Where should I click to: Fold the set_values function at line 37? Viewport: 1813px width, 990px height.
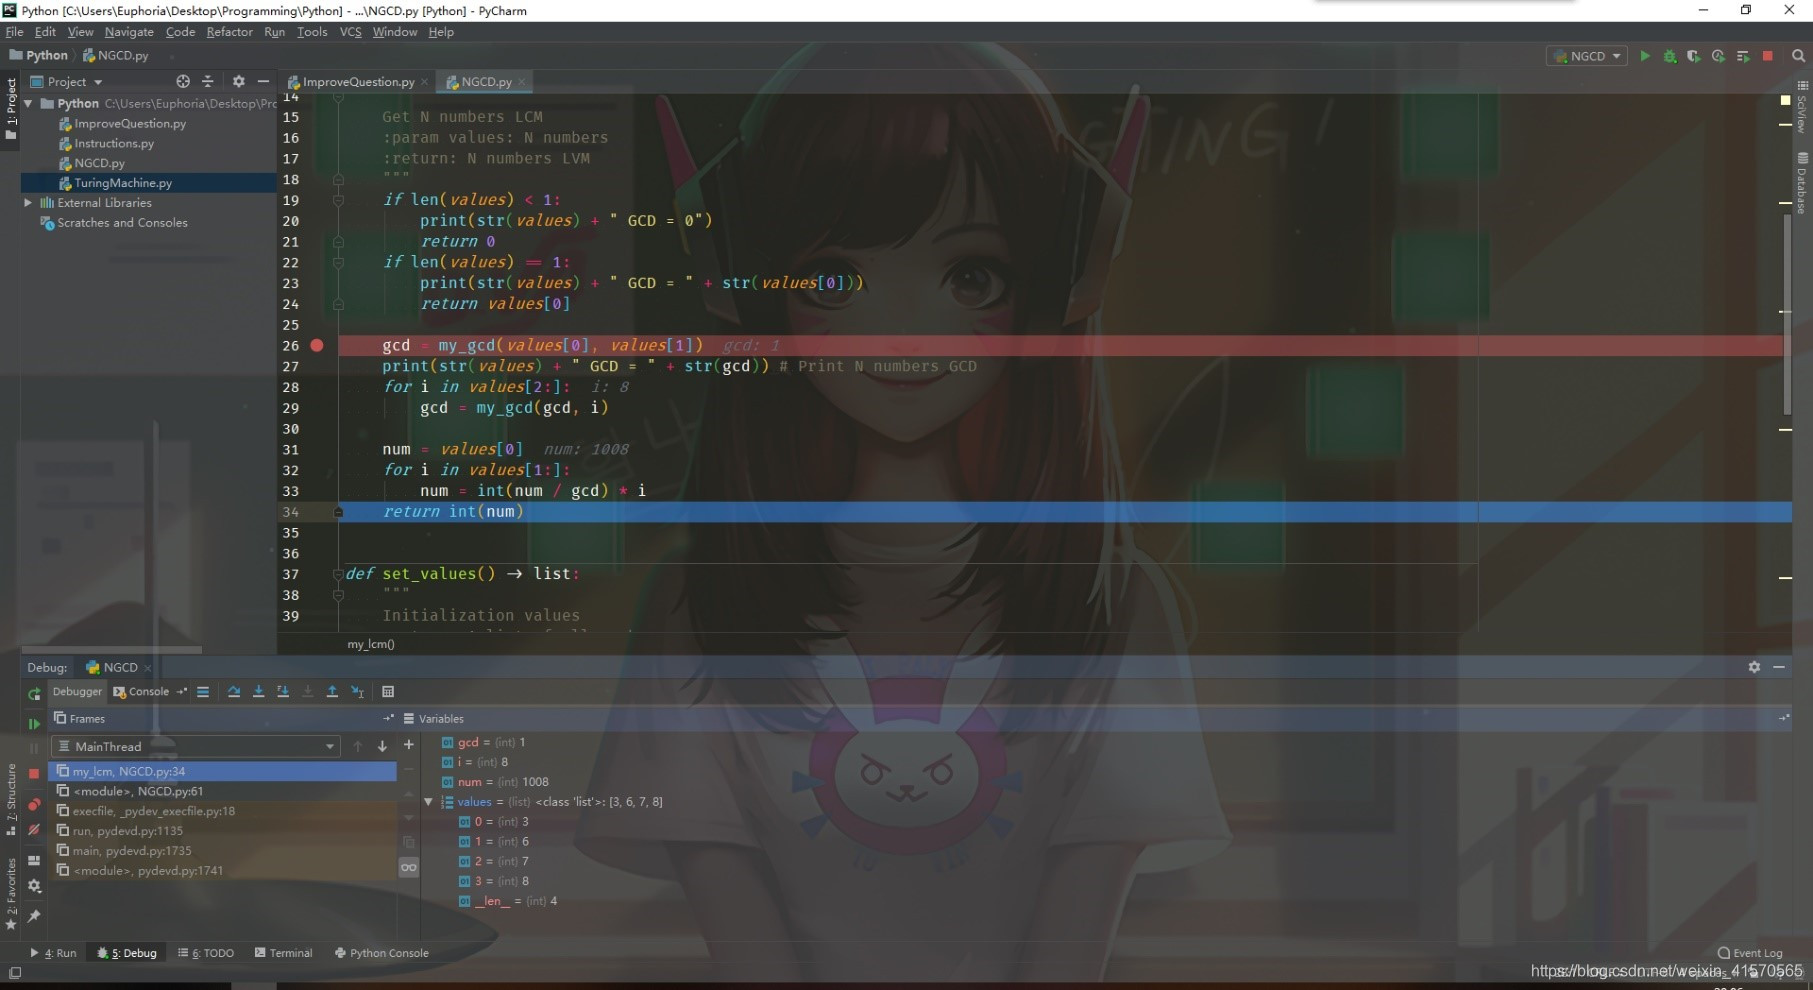pyautogui.click(x=338, y=574)
